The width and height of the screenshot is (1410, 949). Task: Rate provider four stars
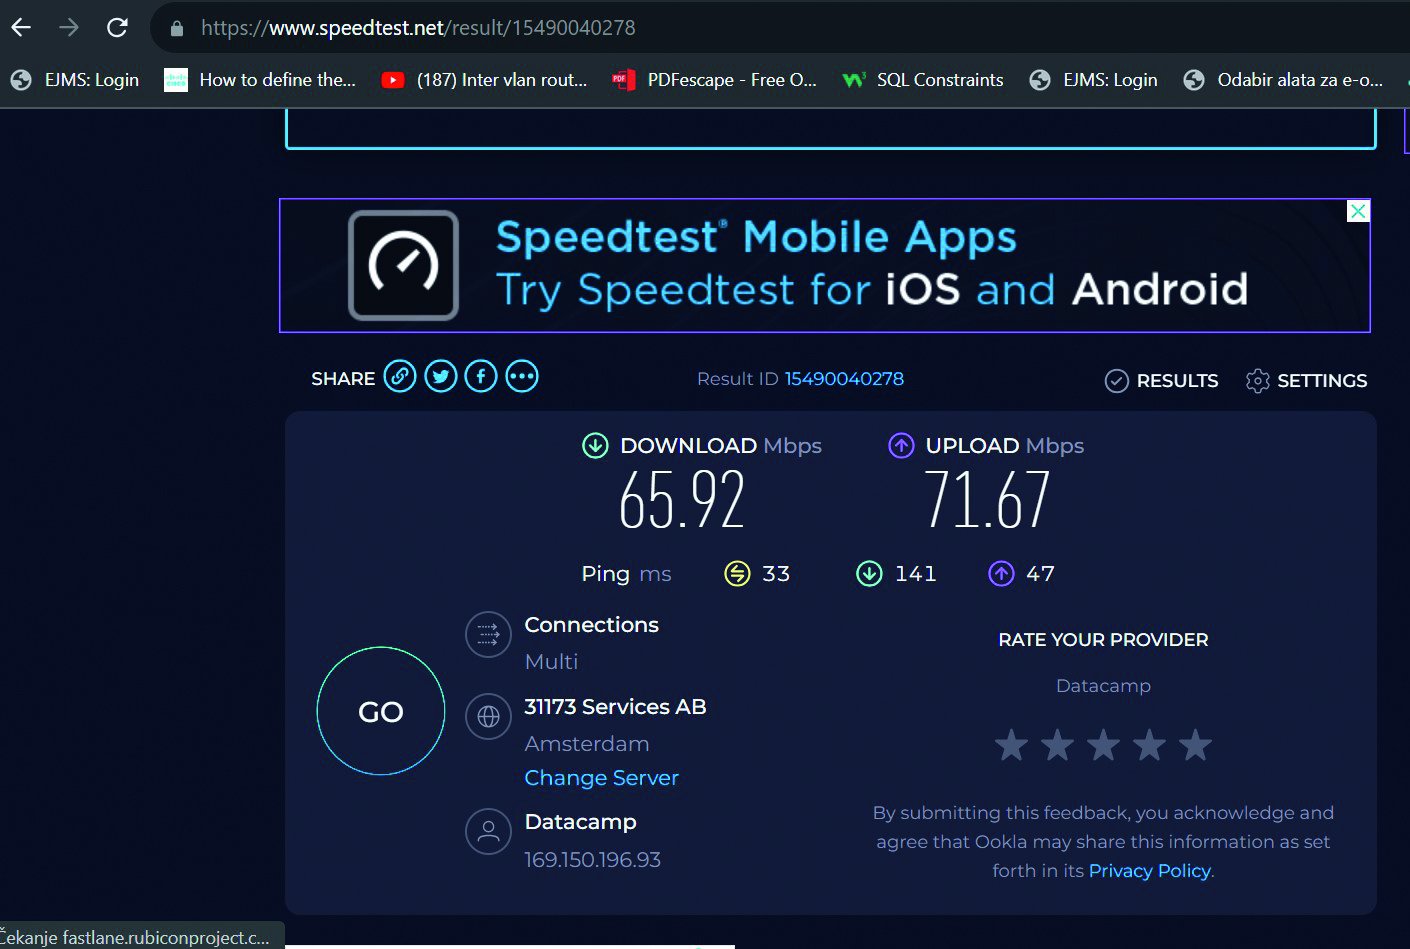tap(1149, 744)
